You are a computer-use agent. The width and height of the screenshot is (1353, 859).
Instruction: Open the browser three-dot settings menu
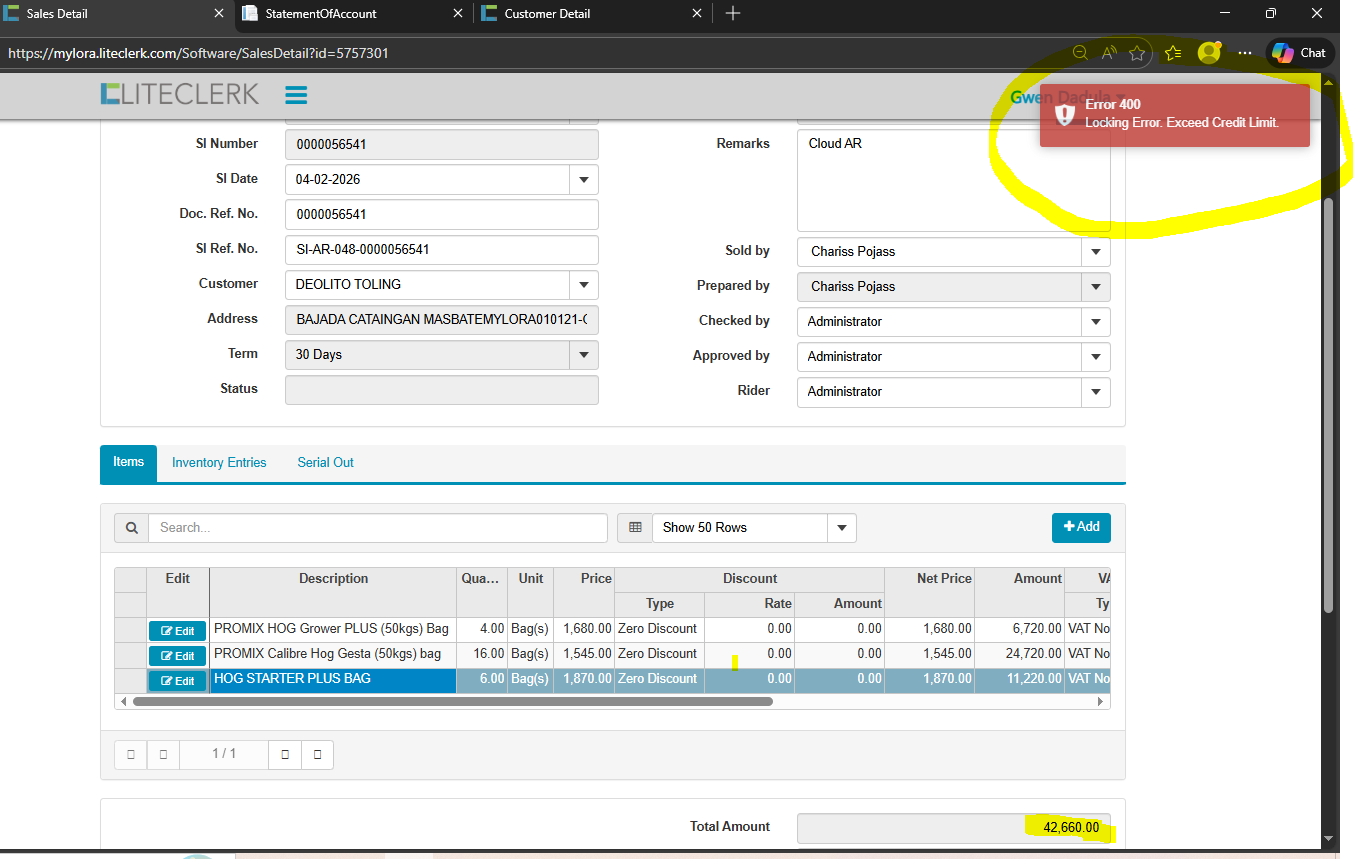1244,53
